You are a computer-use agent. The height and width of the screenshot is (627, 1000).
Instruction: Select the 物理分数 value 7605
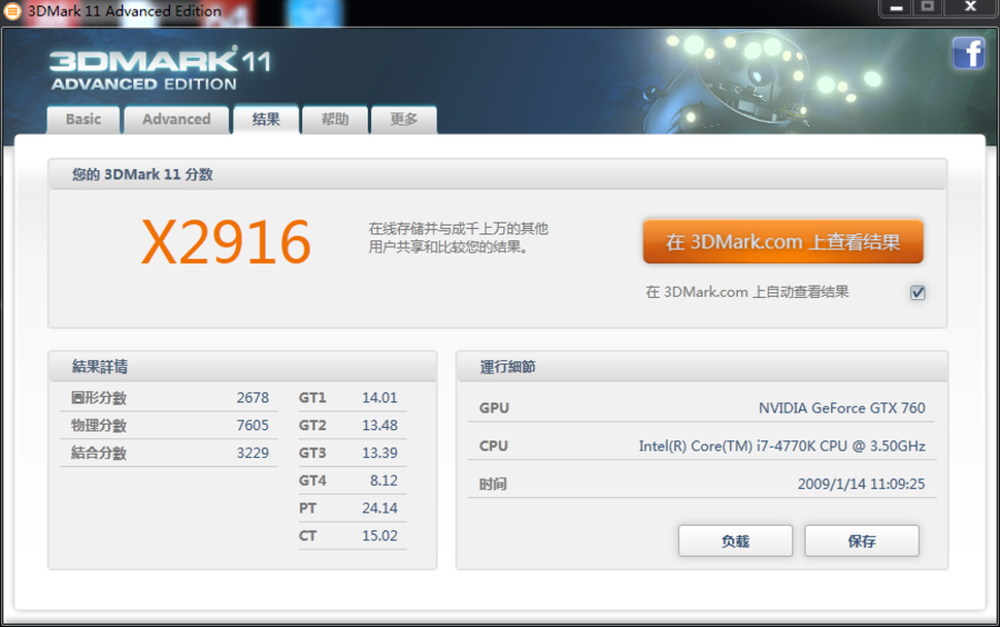point(253,425)
